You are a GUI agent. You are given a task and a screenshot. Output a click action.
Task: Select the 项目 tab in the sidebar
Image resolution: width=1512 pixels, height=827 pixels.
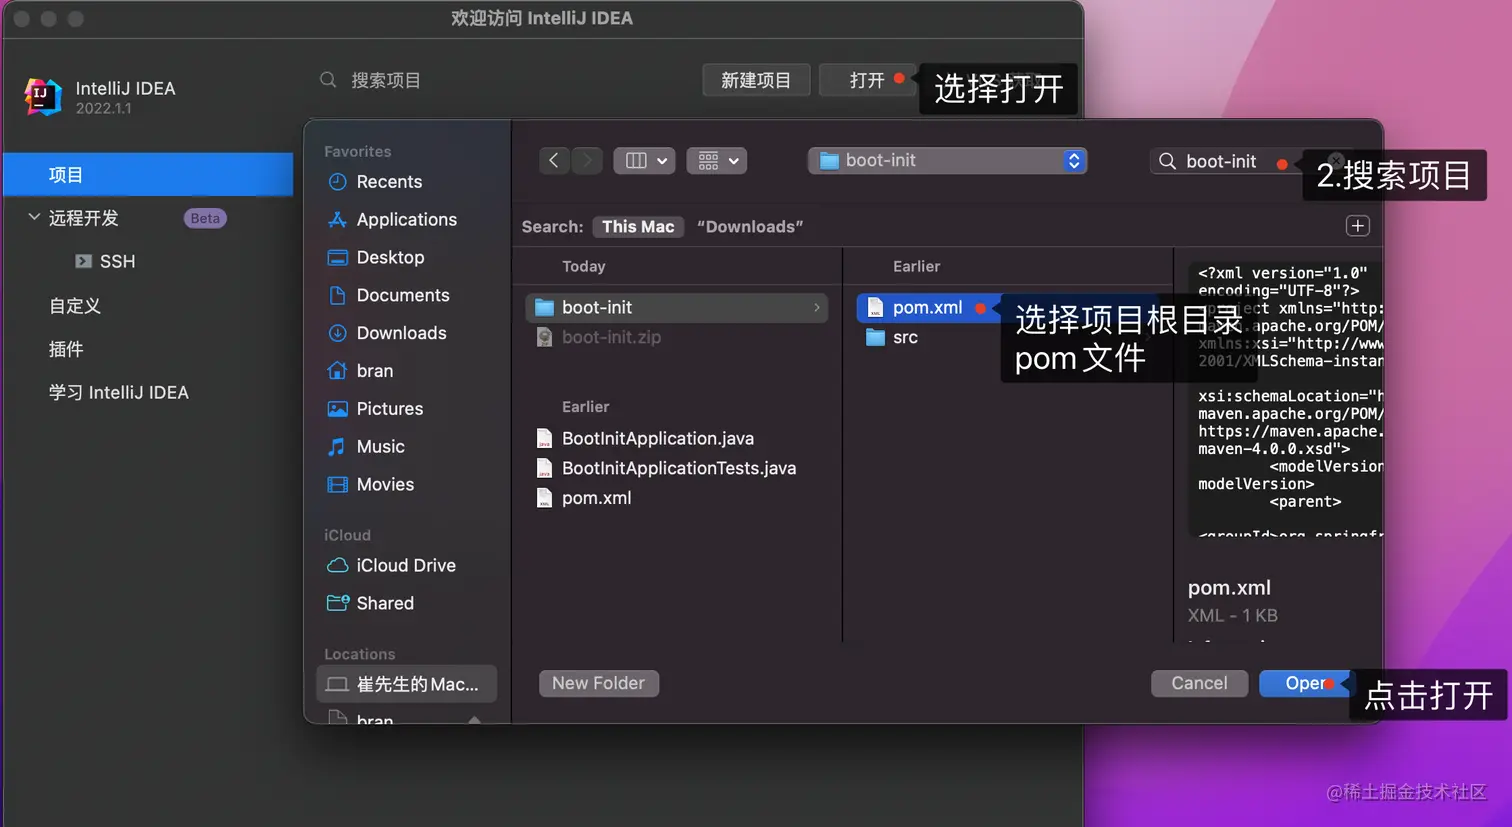pyautogui.click(x=148, y=175)
